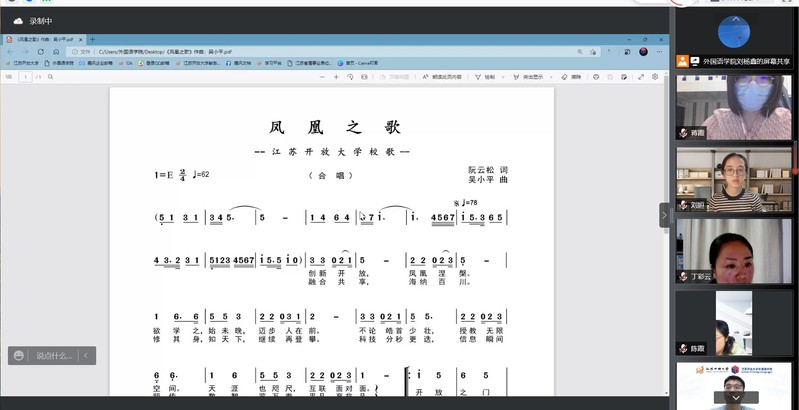The height and width of the screenshot is (410, 799).
Task: Open 登录QQ邮箱 bookmark
Action: pos(154,63)
